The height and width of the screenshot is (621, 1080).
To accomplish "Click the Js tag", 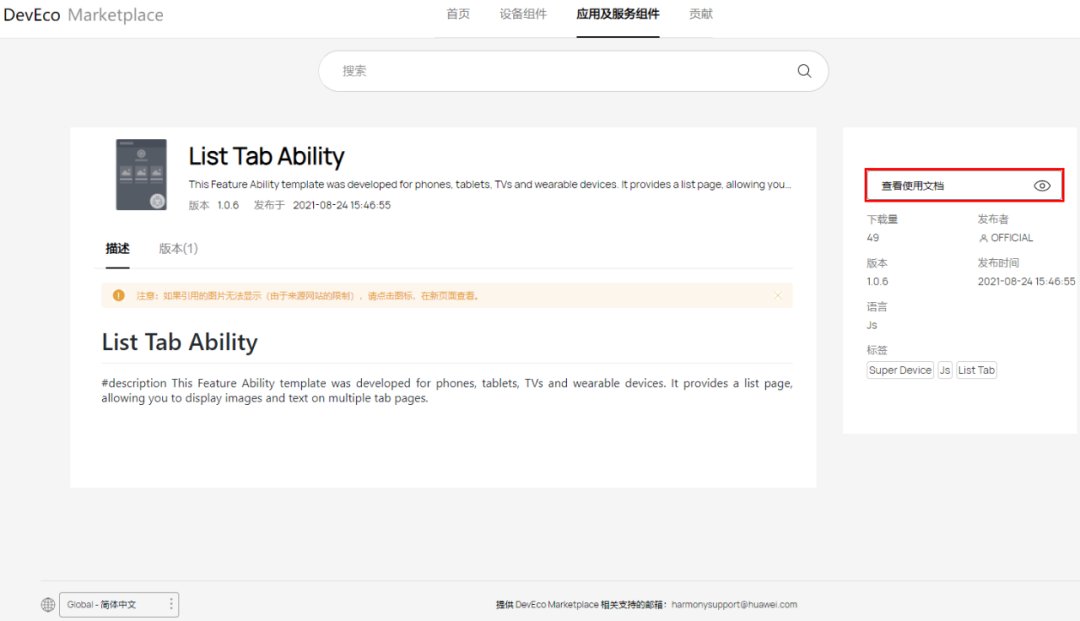I will point(945,370).
